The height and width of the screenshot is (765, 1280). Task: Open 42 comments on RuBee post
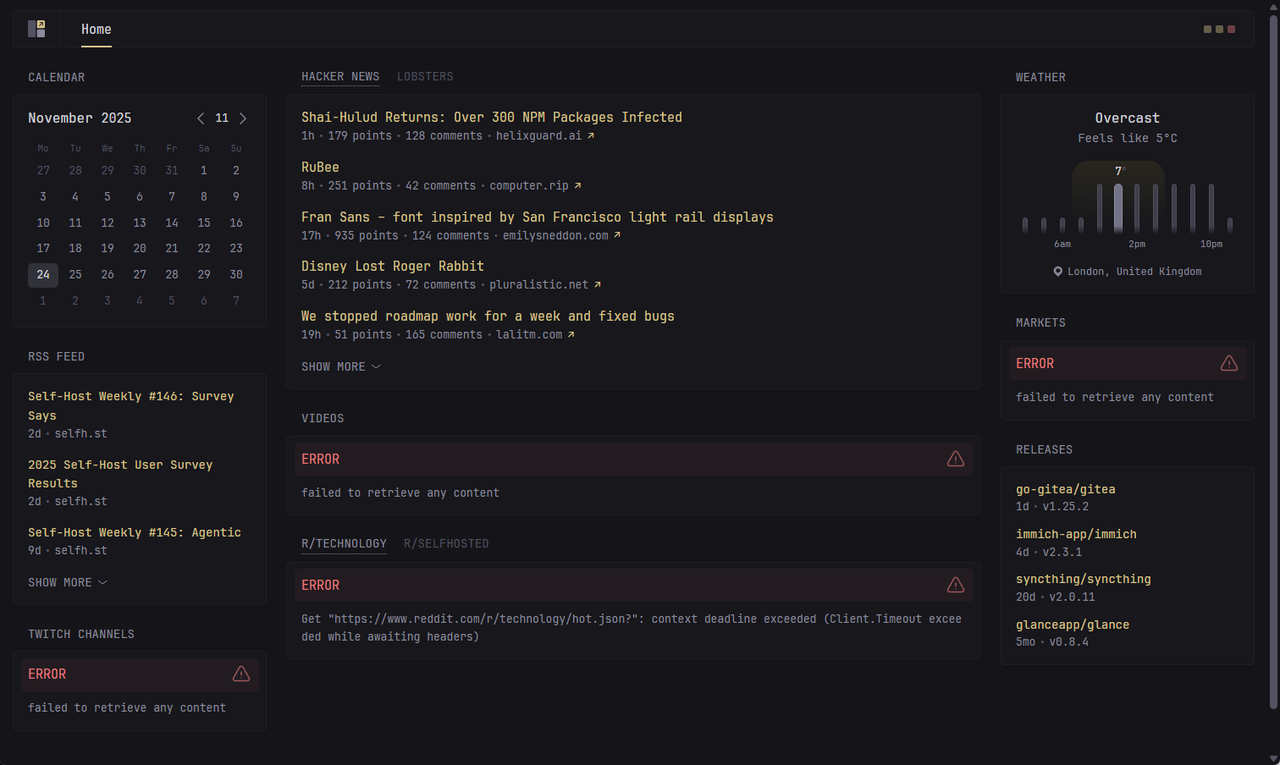click(x=440, y=186)
